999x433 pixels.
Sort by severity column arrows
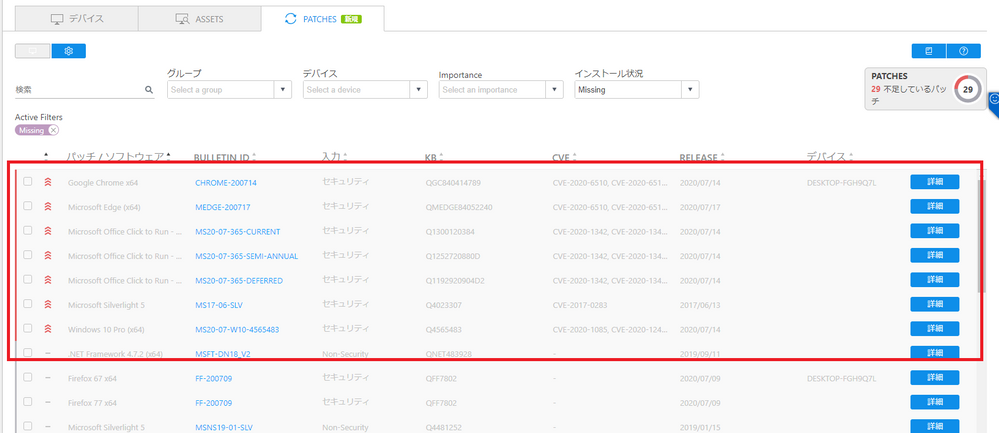point(46,157)
